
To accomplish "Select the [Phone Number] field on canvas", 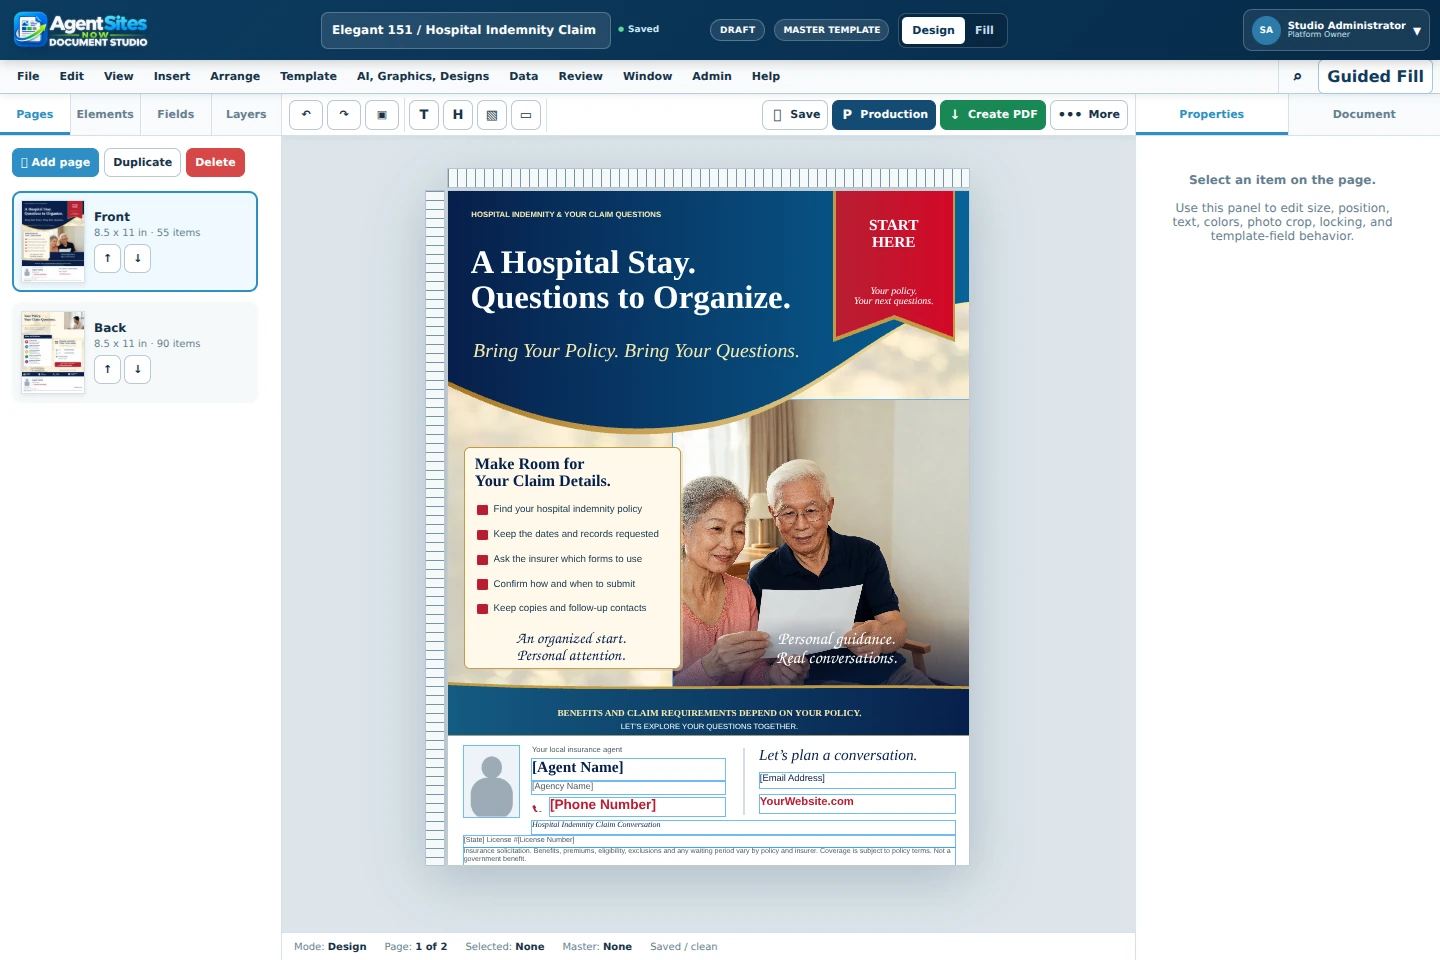I will (637, 806).
